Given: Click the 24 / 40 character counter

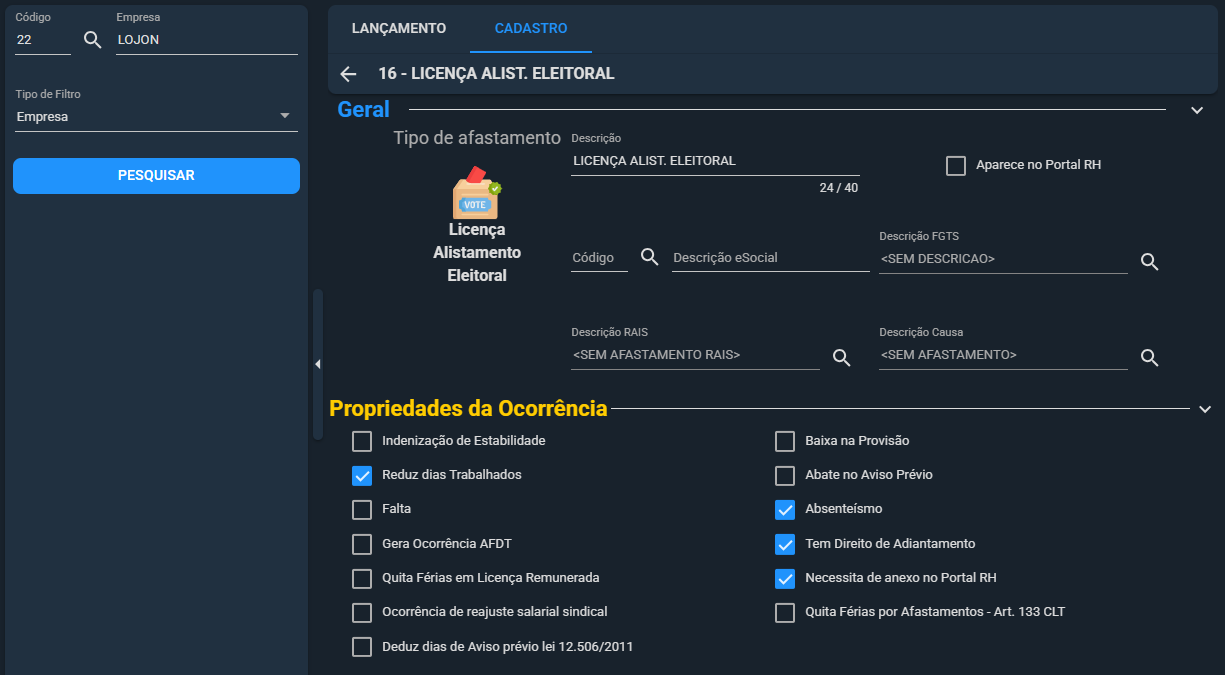Looking at the screenshot, I should tap(838, 188).
